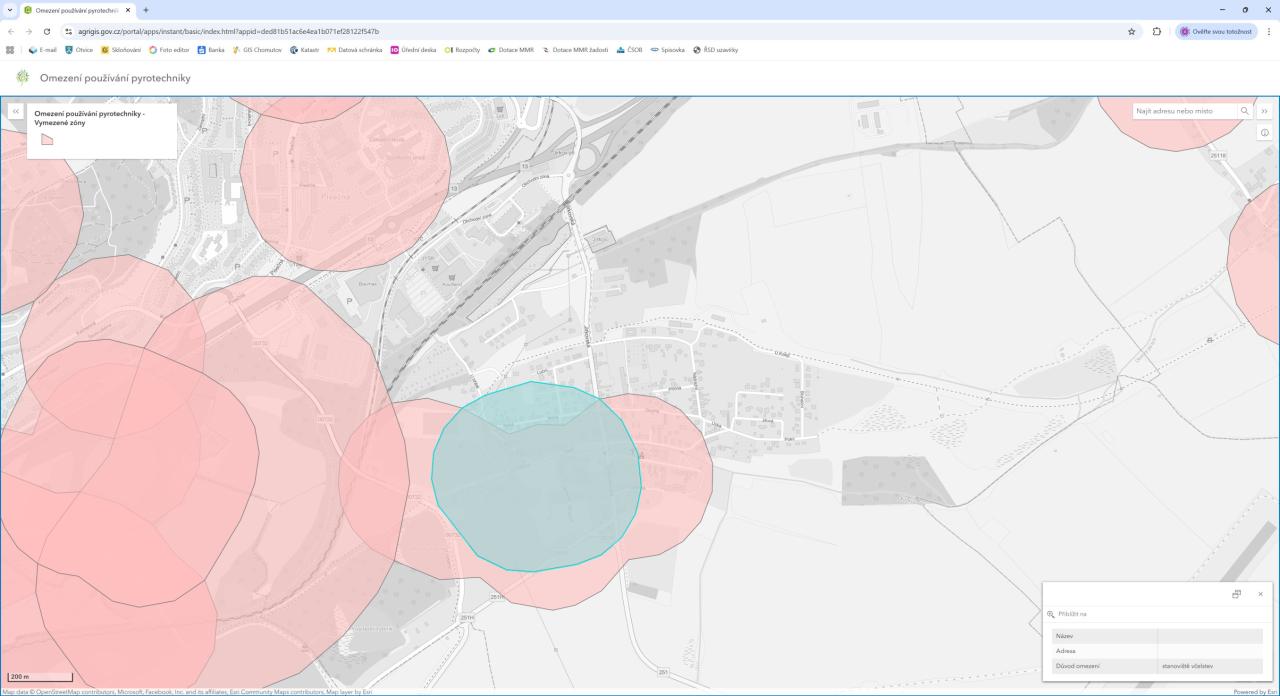
Task: Click the search magnifier icon in the map
Action: click(x=1245, y=111)
